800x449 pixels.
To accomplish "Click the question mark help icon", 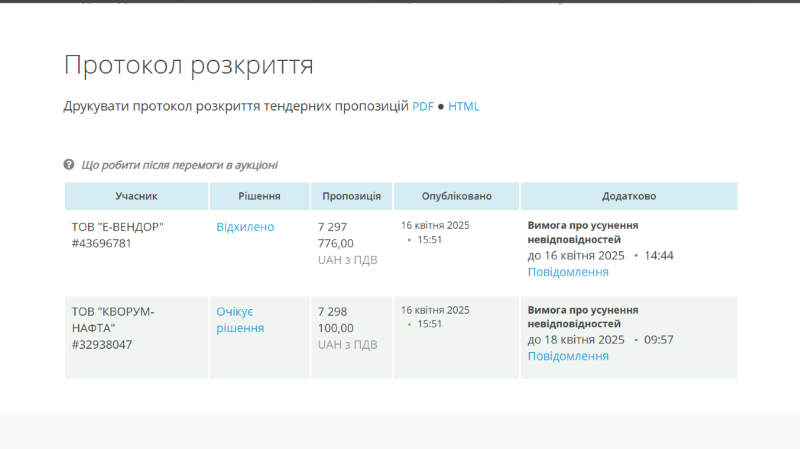I will [69, 164].
